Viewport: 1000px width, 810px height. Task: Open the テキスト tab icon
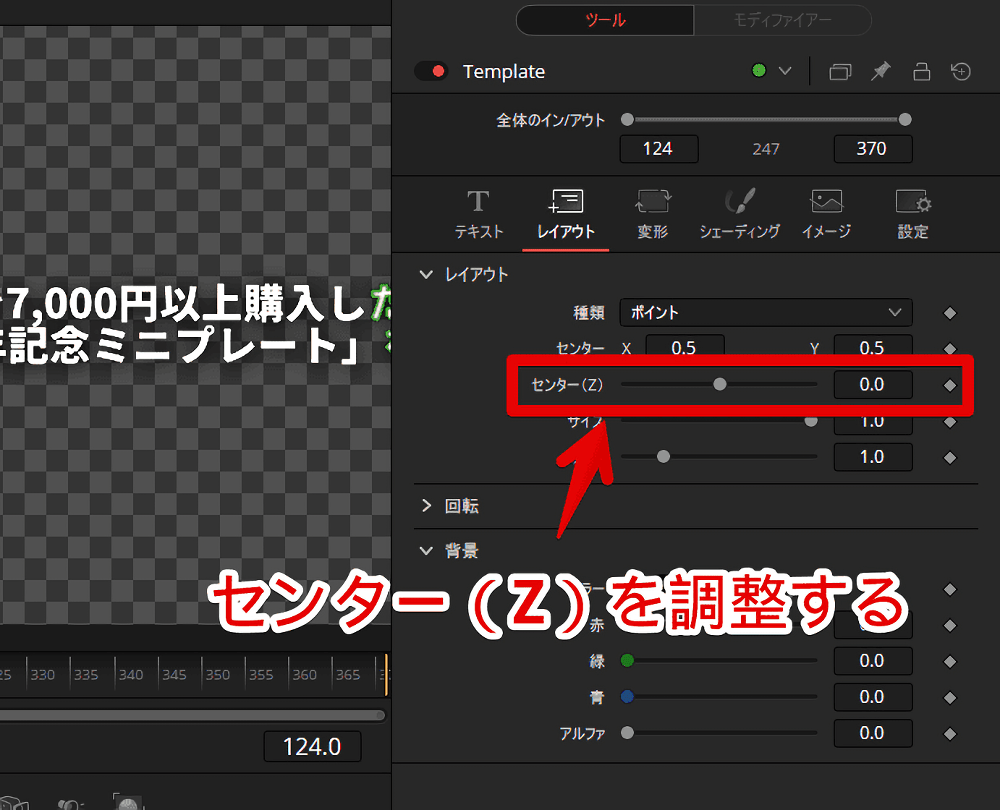[478, 203]
